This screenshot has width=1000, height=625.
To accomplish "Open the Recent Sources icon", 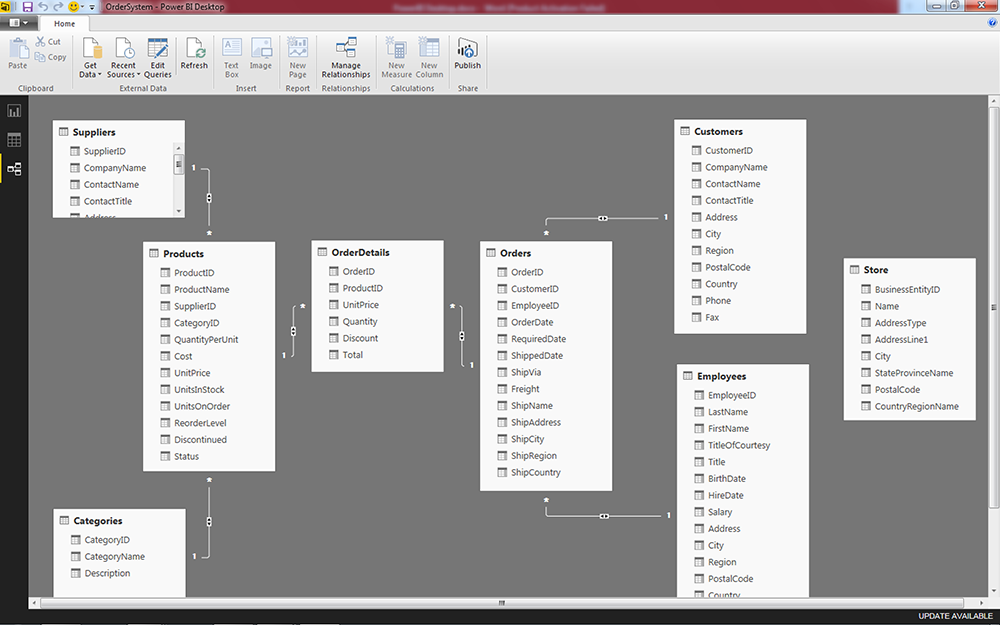I will (124, 48).
